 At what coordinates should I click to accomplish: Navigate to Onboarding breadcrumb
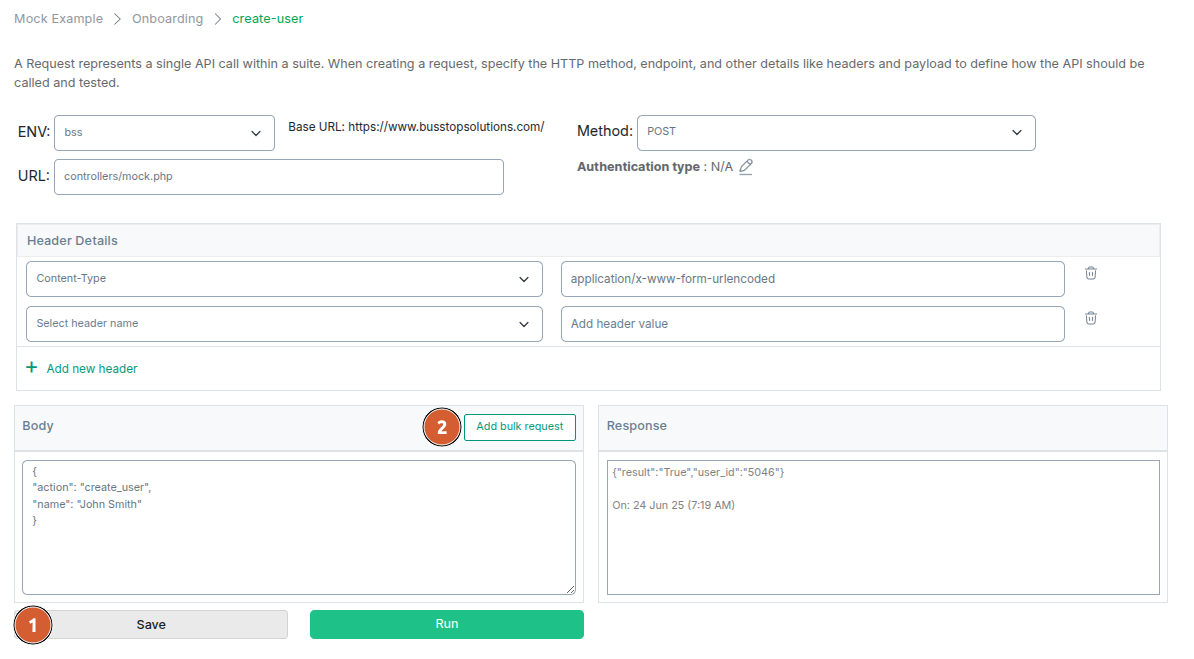pyautogui.click(x=168, y=19)
